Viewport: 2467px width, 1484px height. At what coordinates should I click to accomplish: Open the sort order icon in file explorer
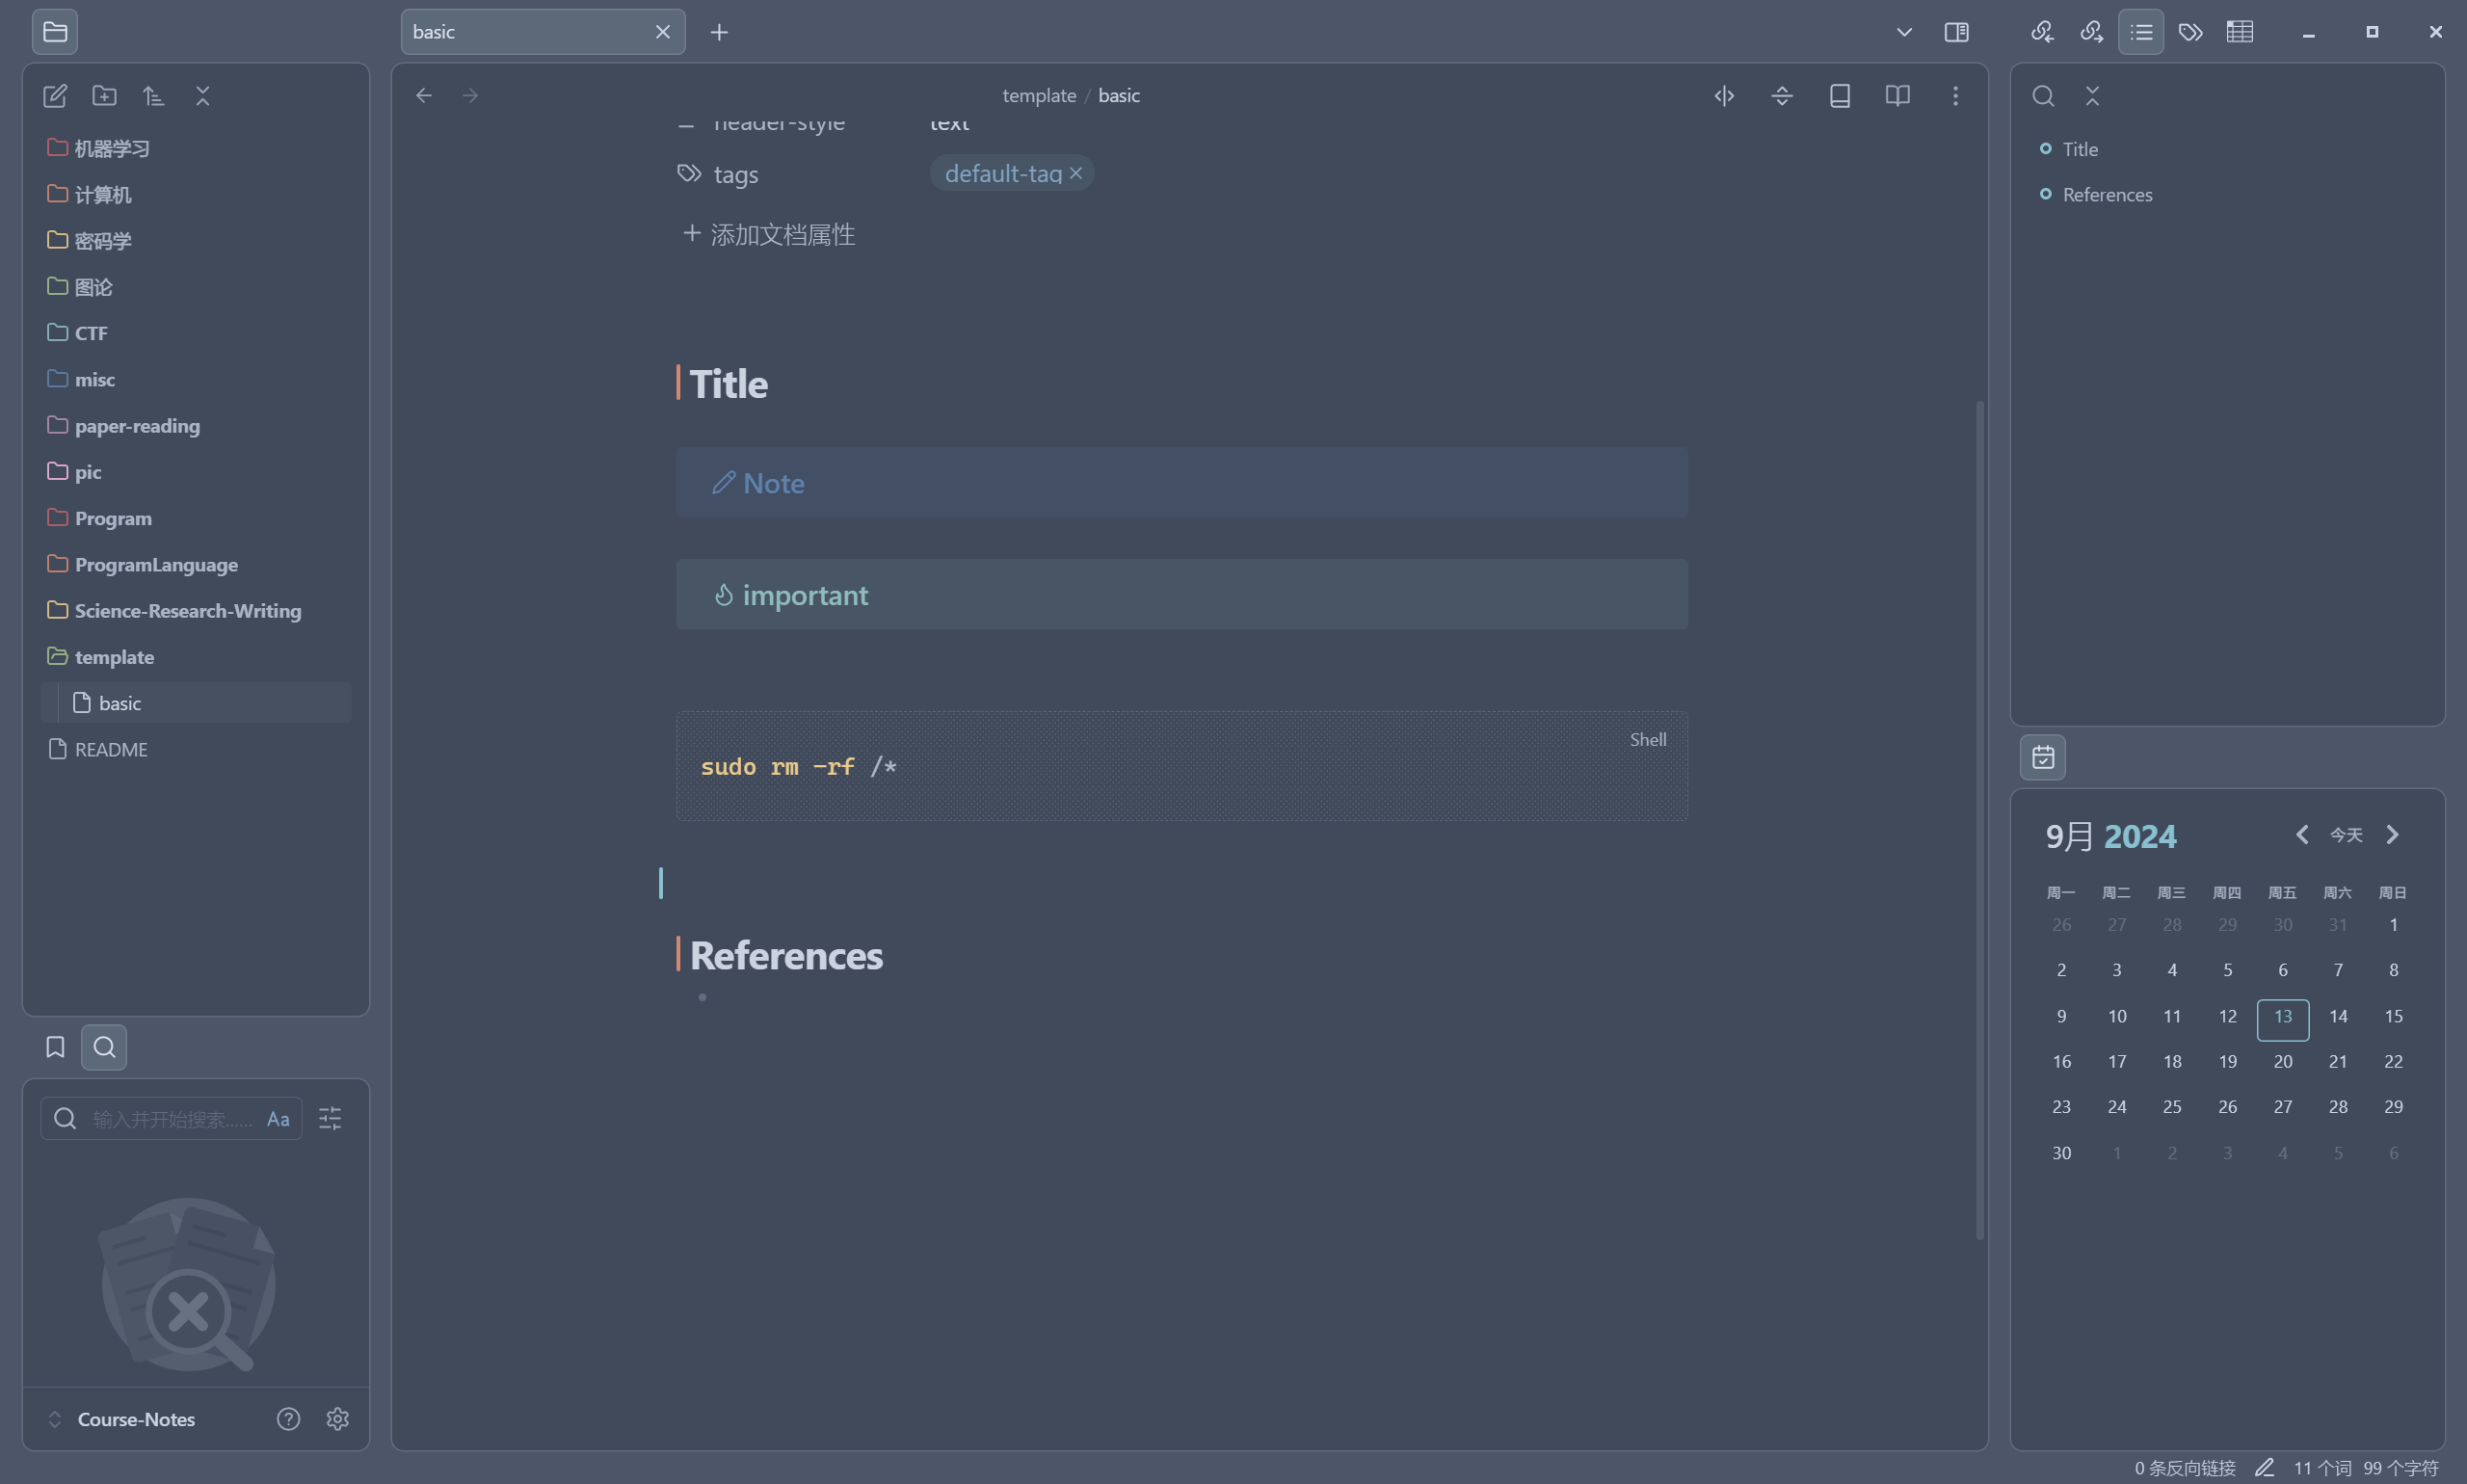[x=153, y=96]
